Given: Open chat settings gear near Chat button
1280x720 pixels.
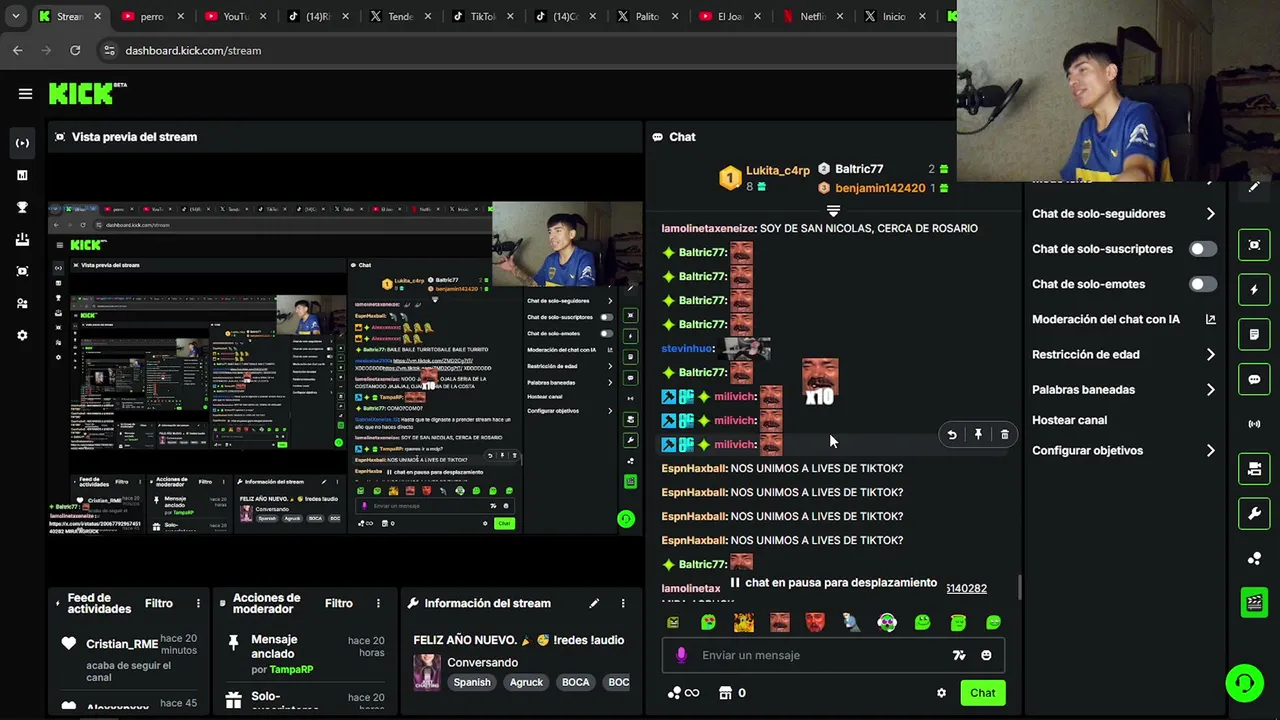Looking at the screenshot, I should tap(941, 693).
